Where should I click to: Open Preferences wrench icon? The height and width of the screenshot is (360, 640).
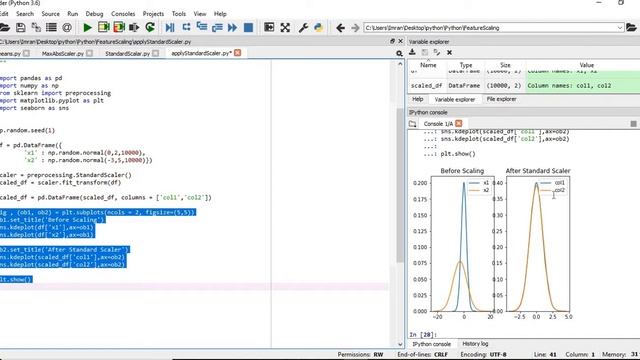point(303,28)
